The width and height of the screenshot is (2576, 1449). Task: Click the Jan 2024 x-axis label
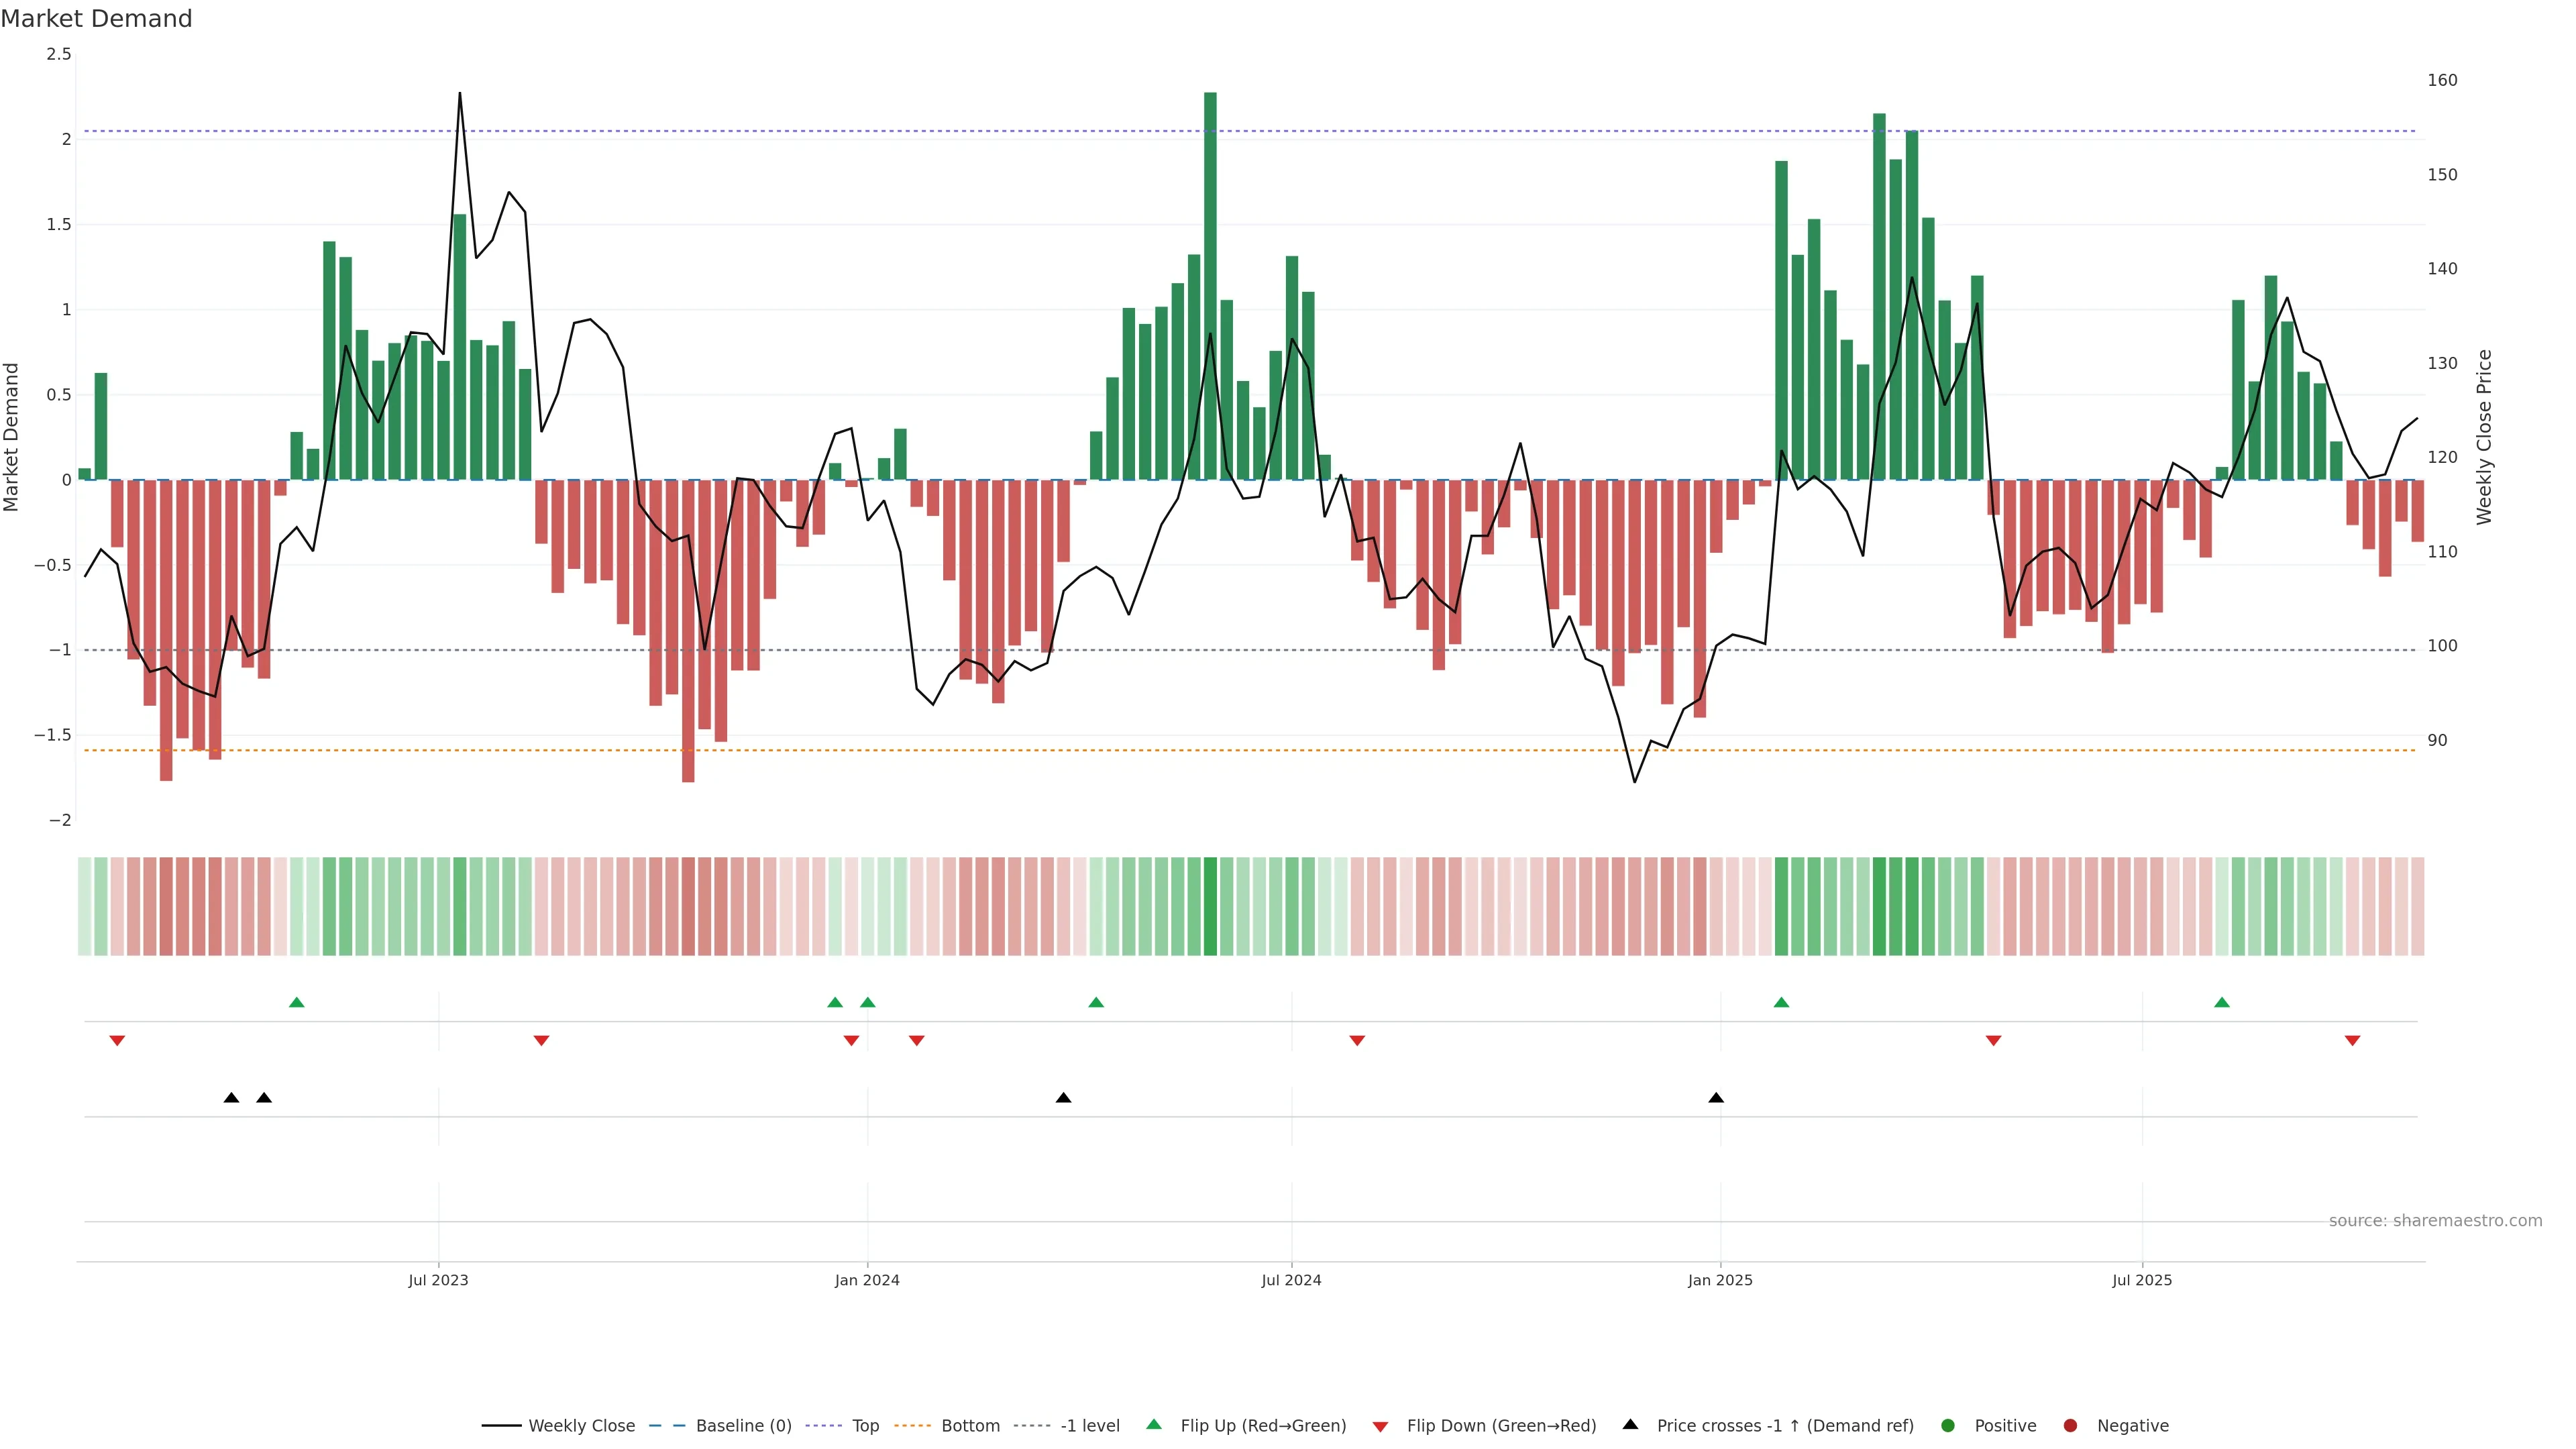(867, 1280)
